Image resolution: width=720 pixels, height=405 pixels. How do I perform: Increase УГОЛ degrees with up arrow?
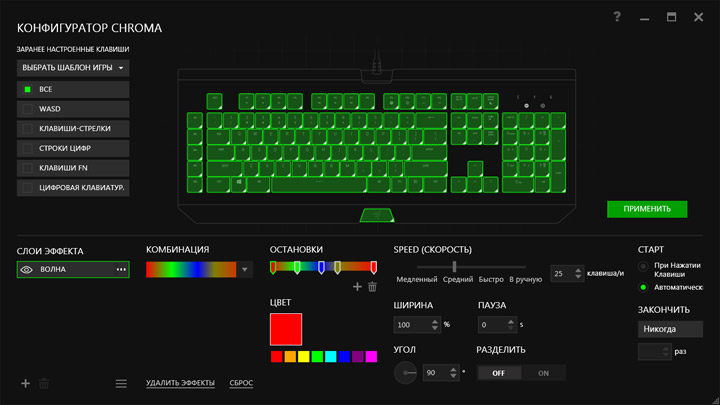point(453,369)
